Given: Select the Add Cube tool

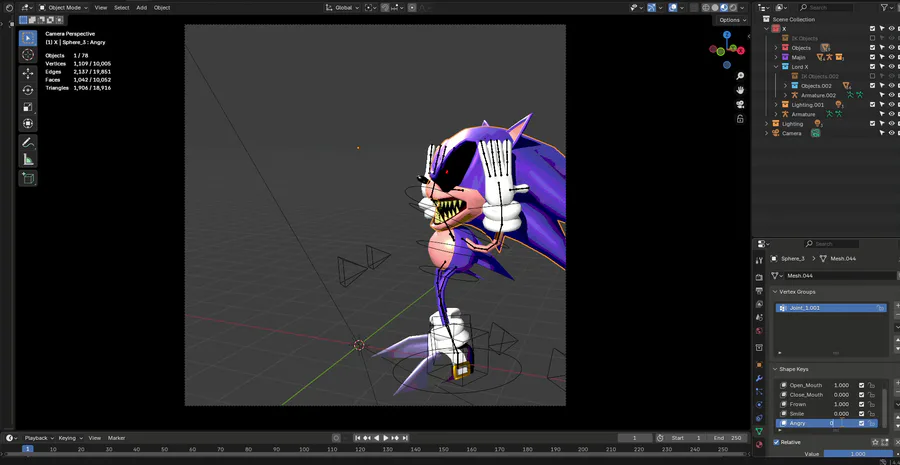Looking at the screenshot, I should pyautogui.click(x=28, y=179).
